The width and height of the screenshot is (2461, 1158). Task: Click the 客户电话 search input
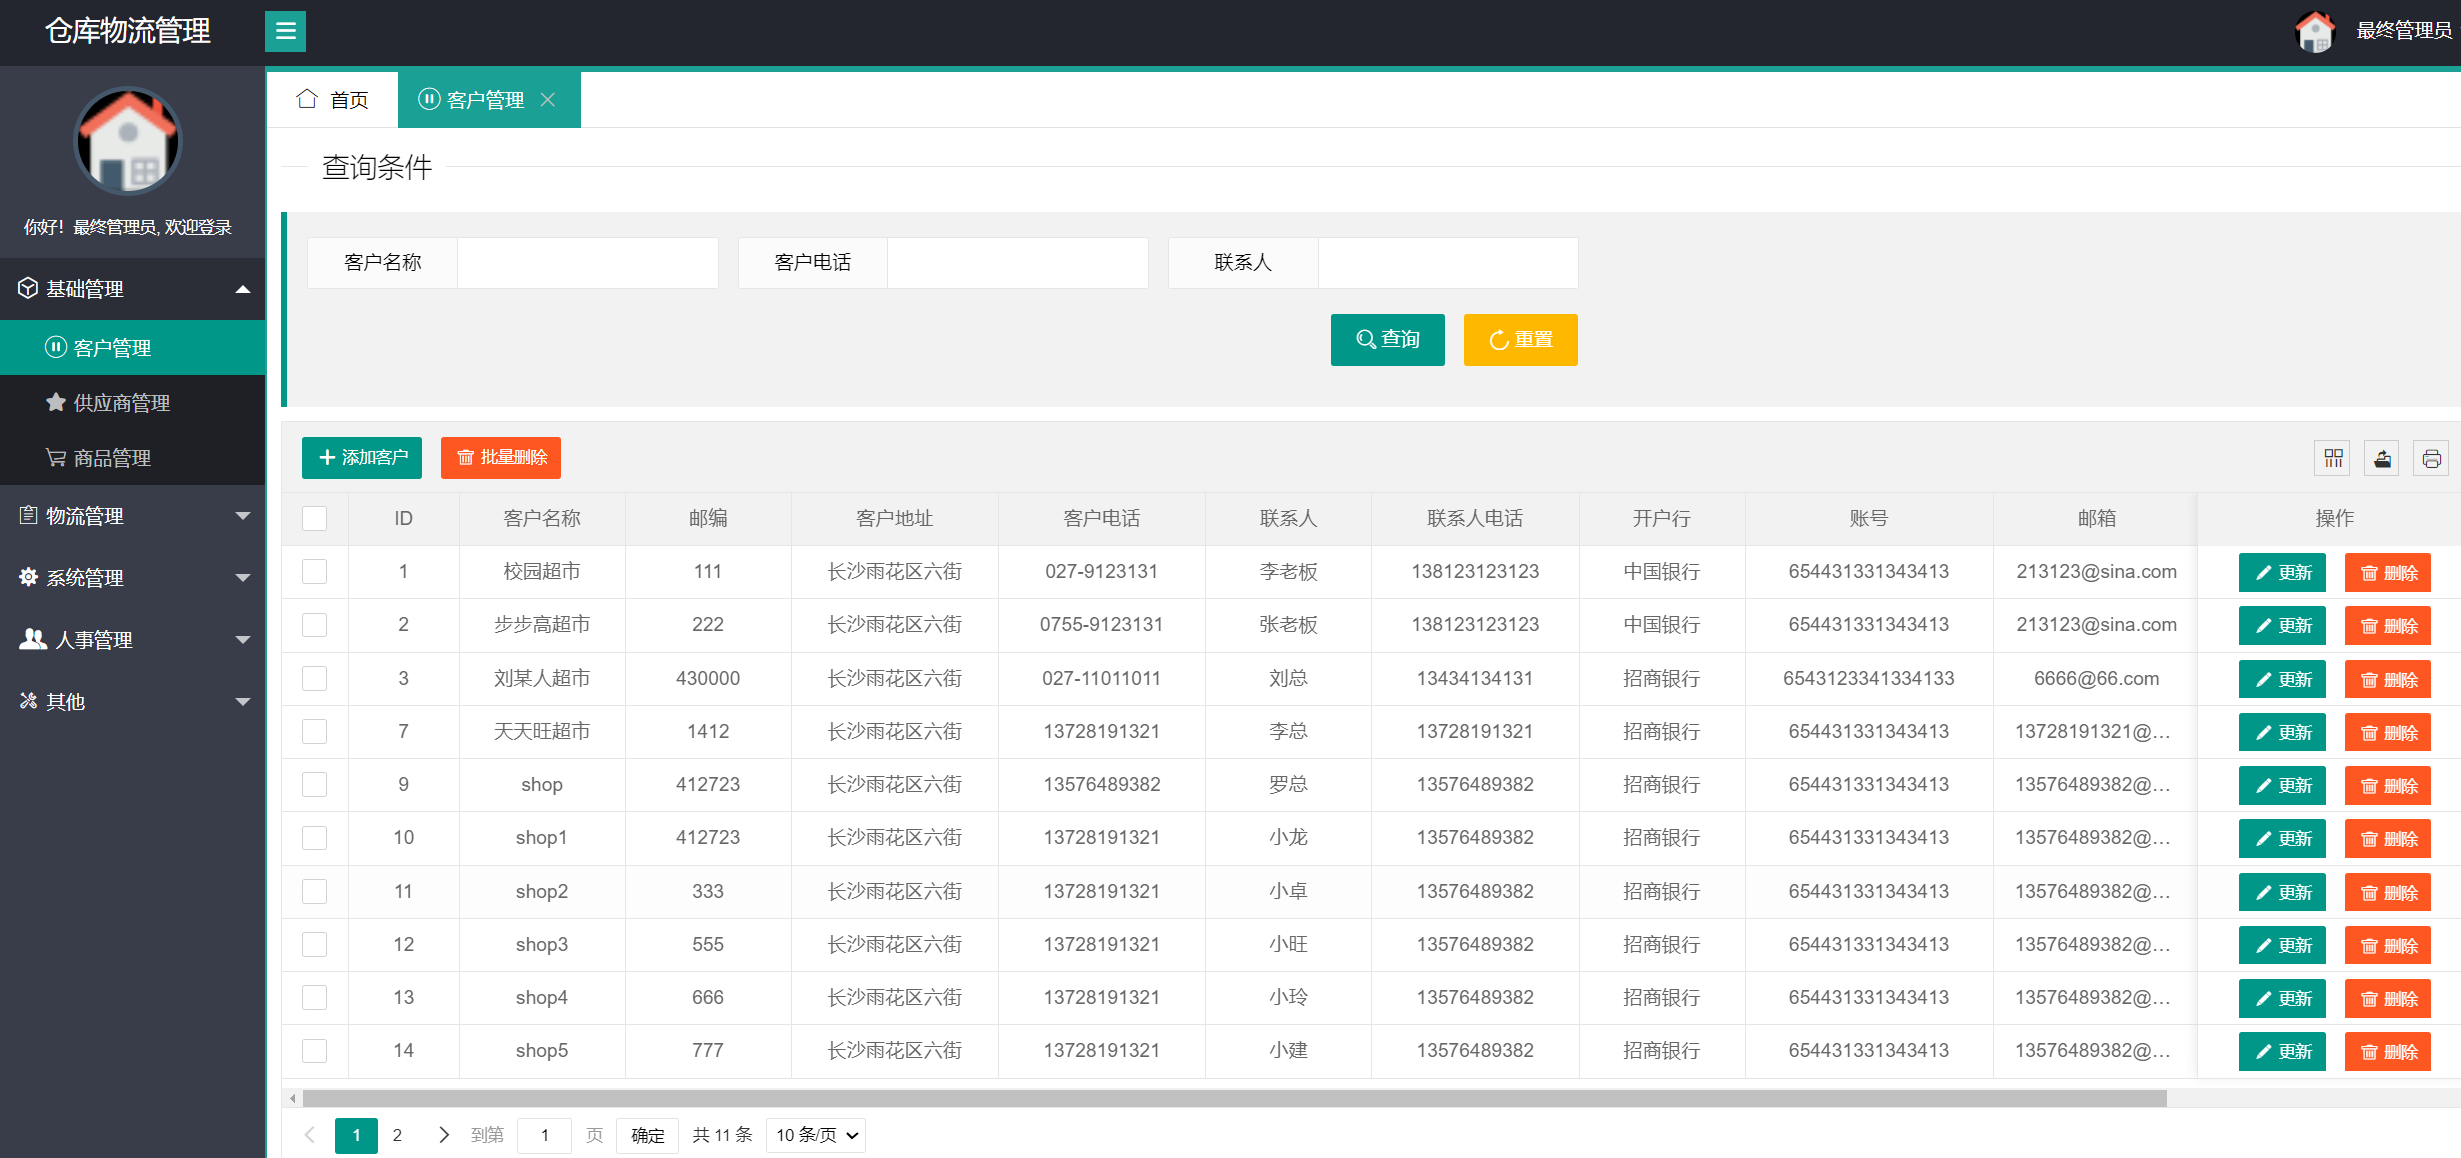point(1018,263)
